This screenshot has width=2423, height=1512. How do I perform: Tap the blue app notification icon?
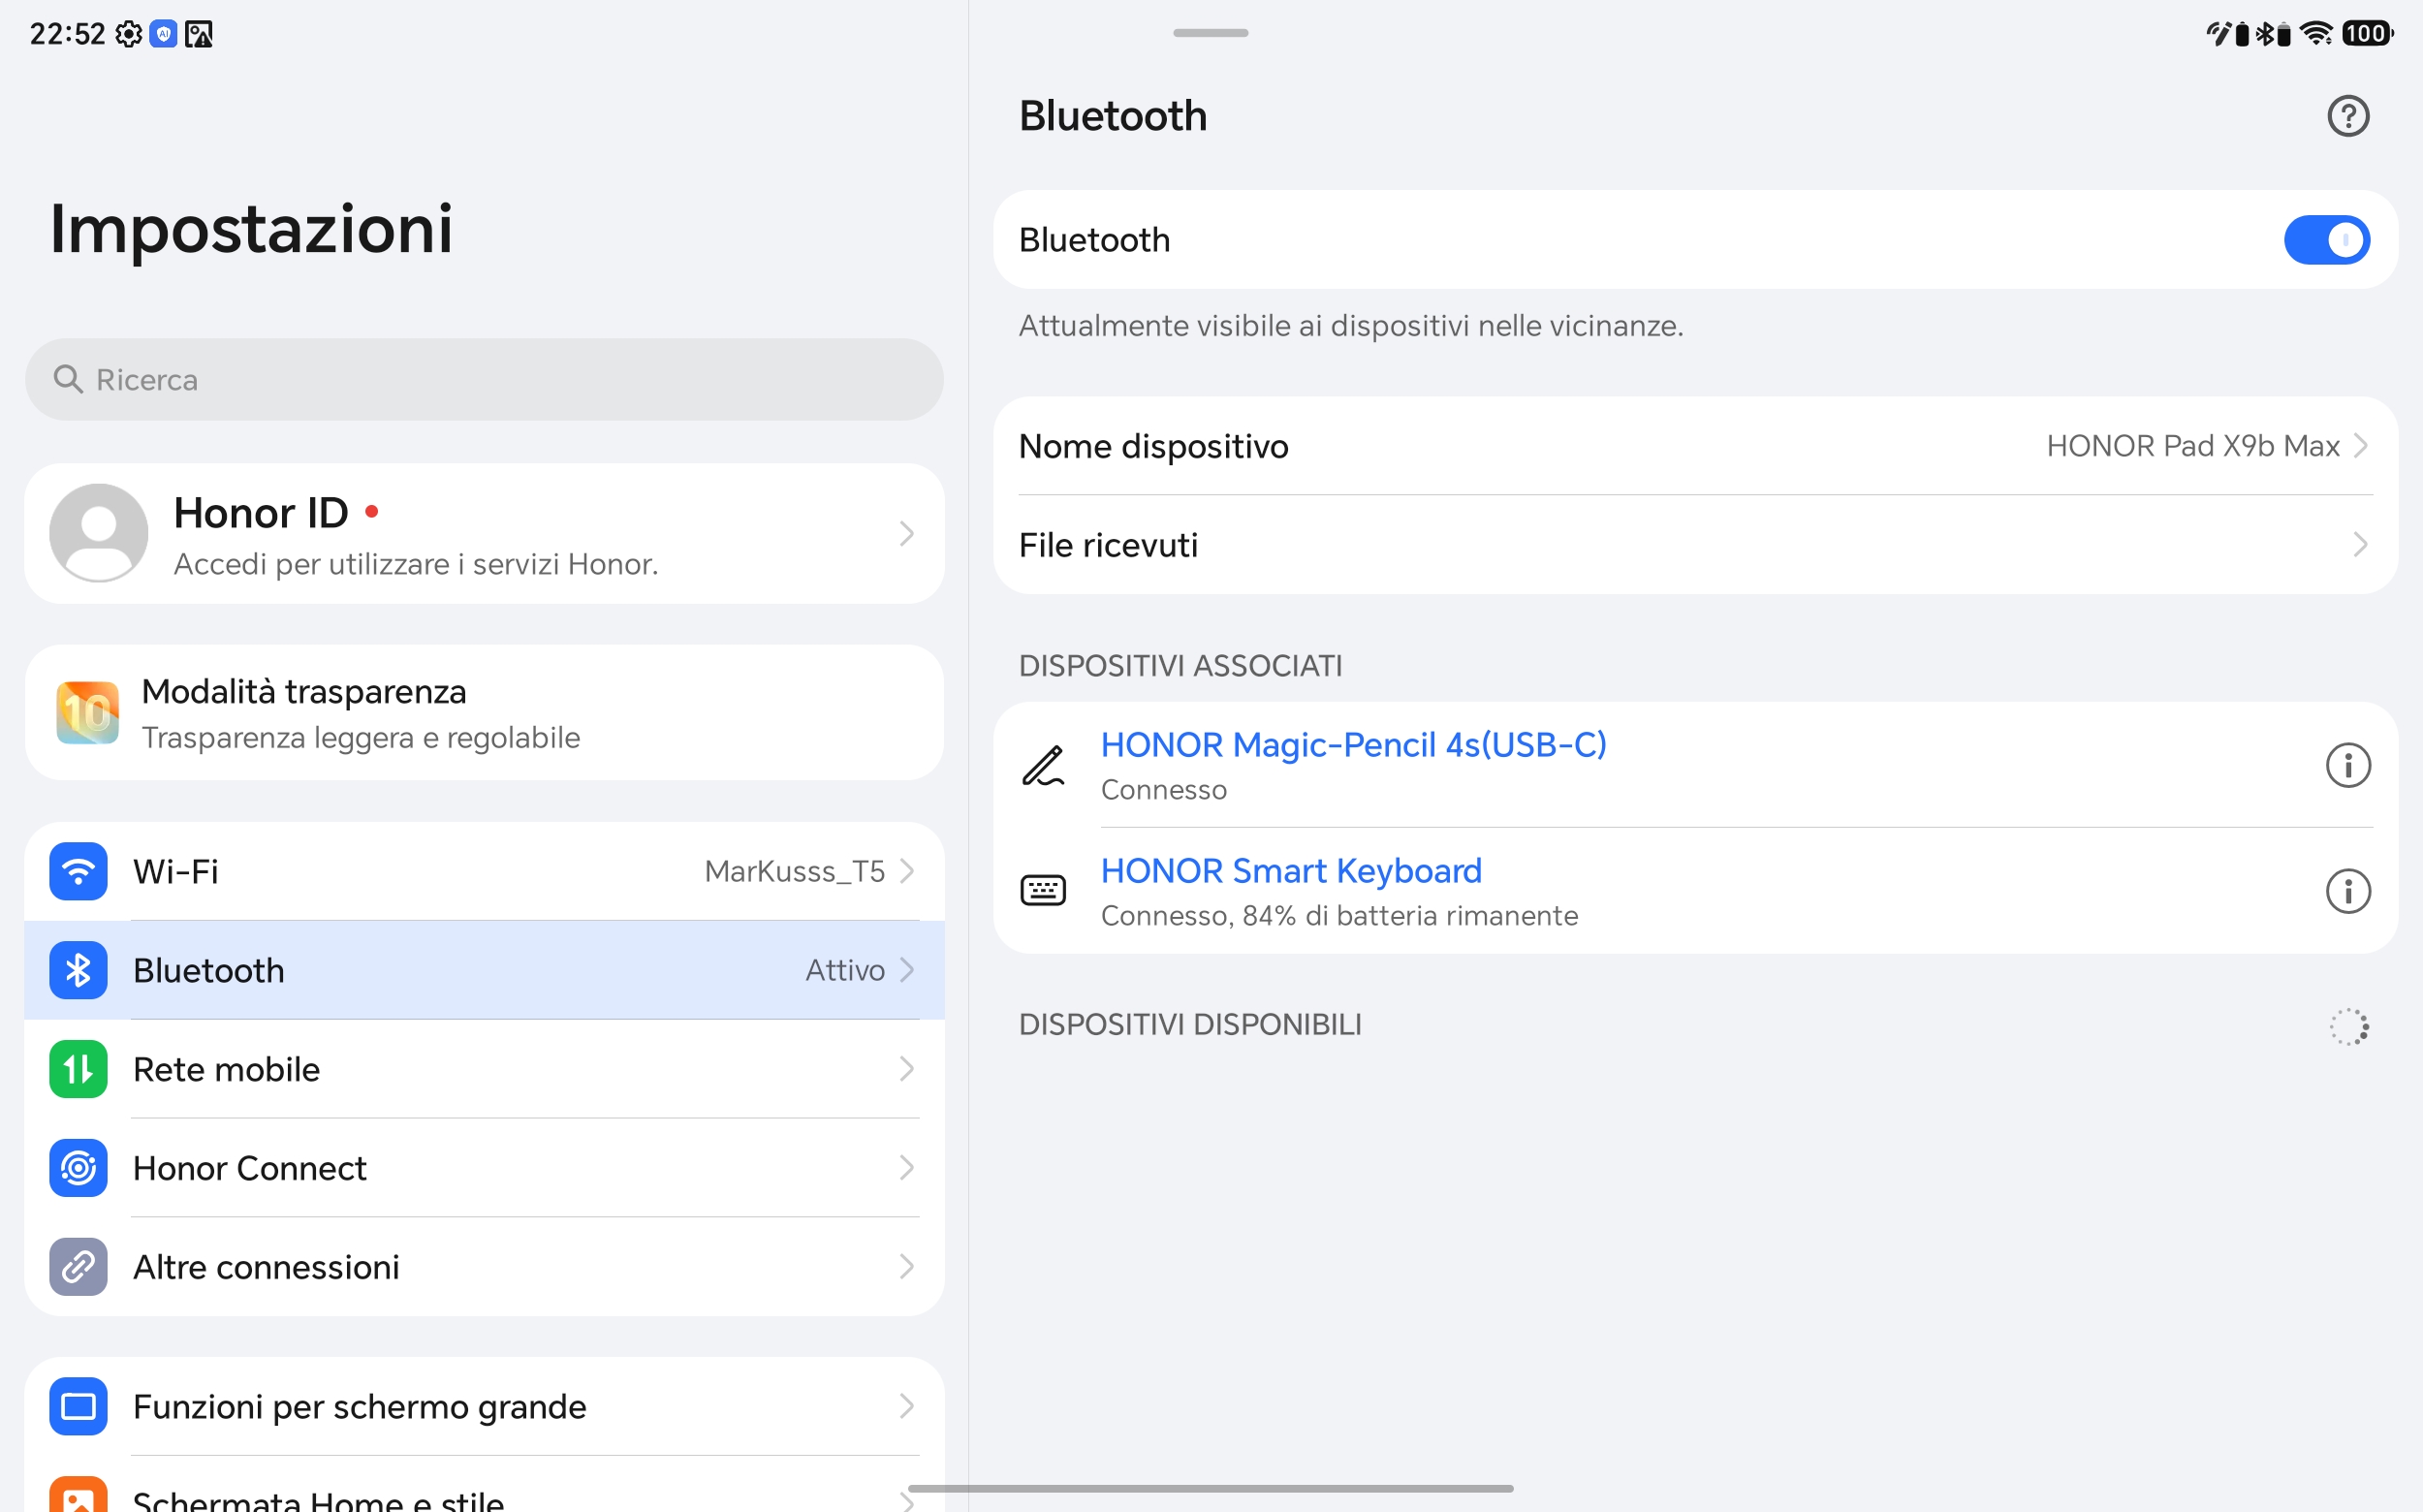pos(163,34)
